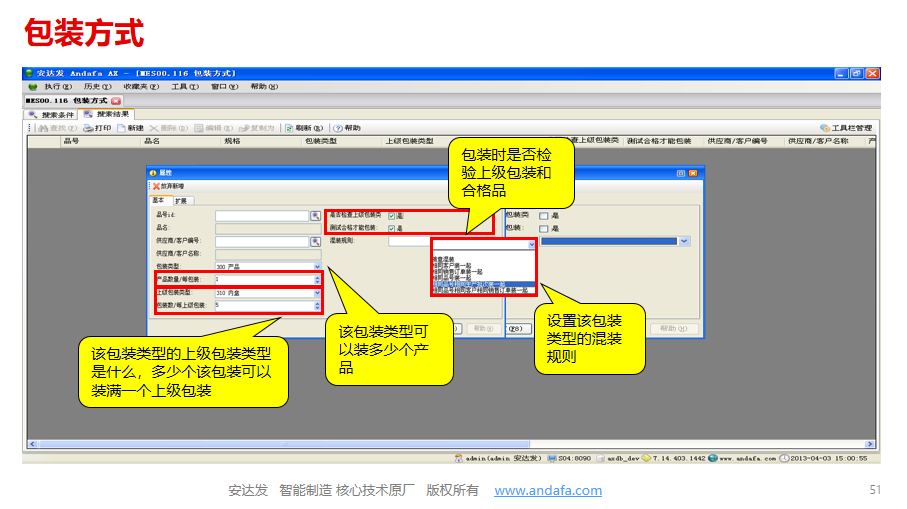The height and width of the screenshot is (509, 907).
Task: Open 帮助 (Help) from the toolbar
Action: (x=347, y=128)
